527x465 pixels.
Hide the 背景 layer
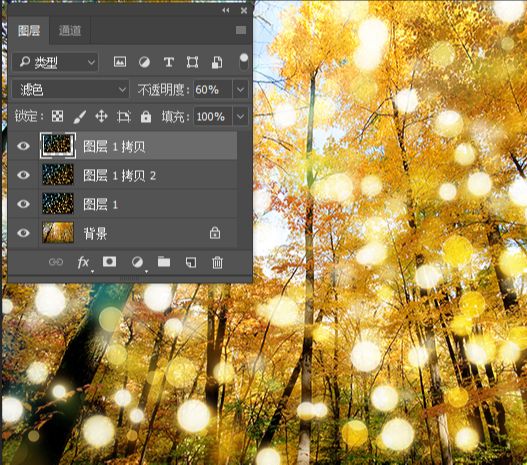click(23, 233)
